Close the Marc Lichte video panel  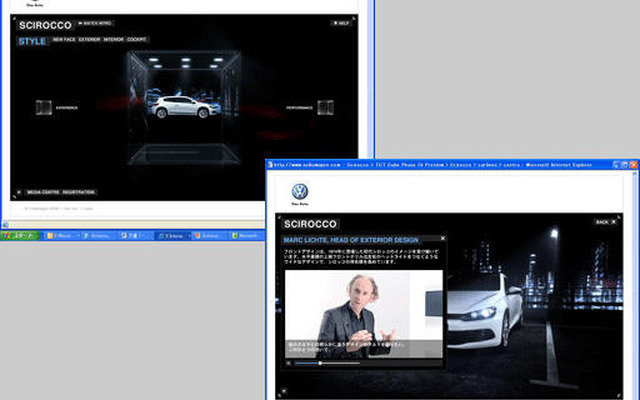(443, 238)
